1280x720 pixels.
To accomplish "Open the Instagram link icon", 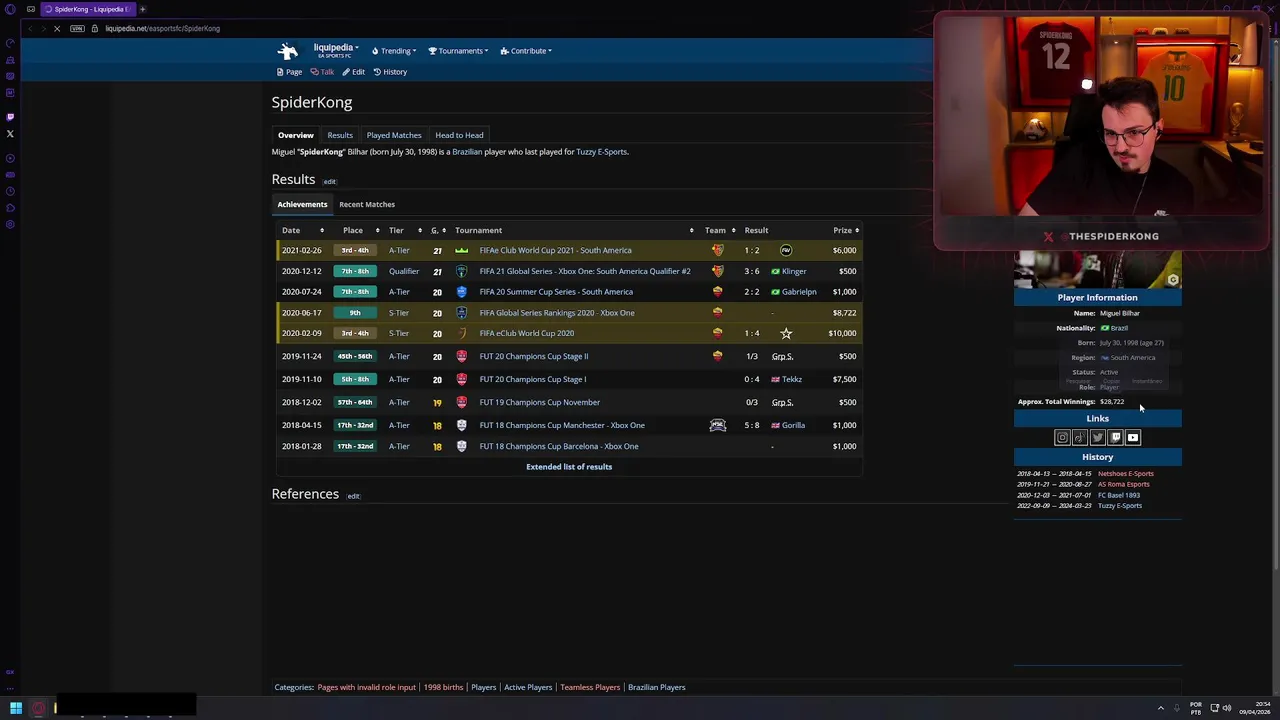I will 1062,437.
